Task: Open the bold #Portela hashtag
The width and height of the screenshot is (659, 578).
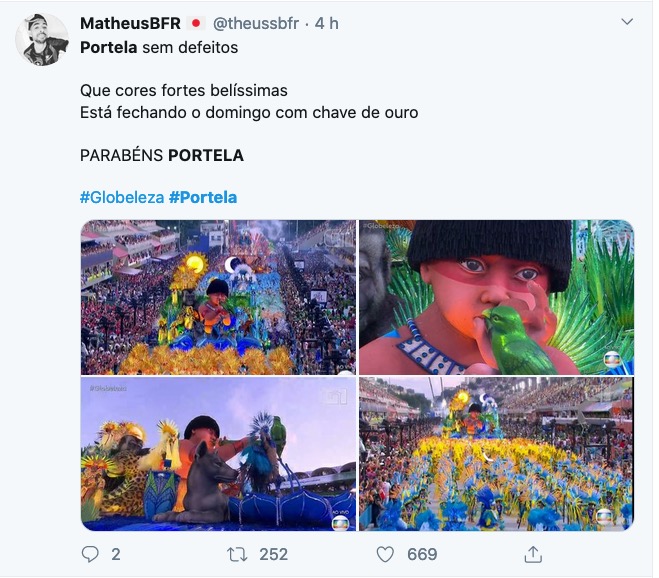Action: point(203,197)
